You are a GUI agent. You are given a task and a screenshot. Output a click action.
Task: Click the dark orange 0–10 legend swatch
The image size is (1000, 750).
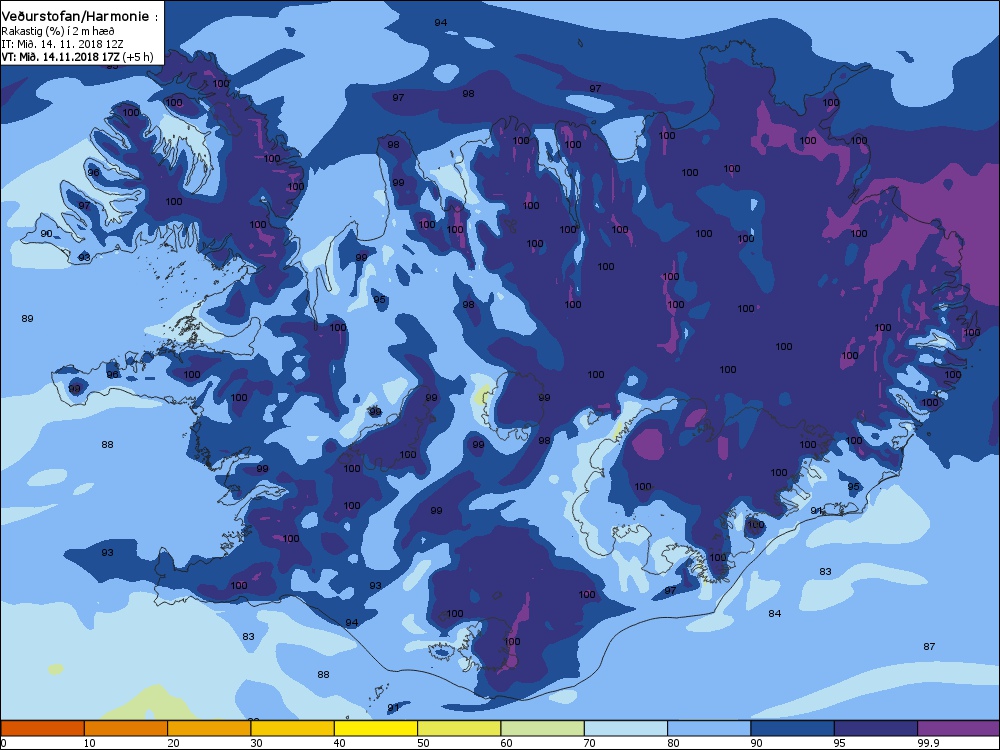[x=42, y=728]
